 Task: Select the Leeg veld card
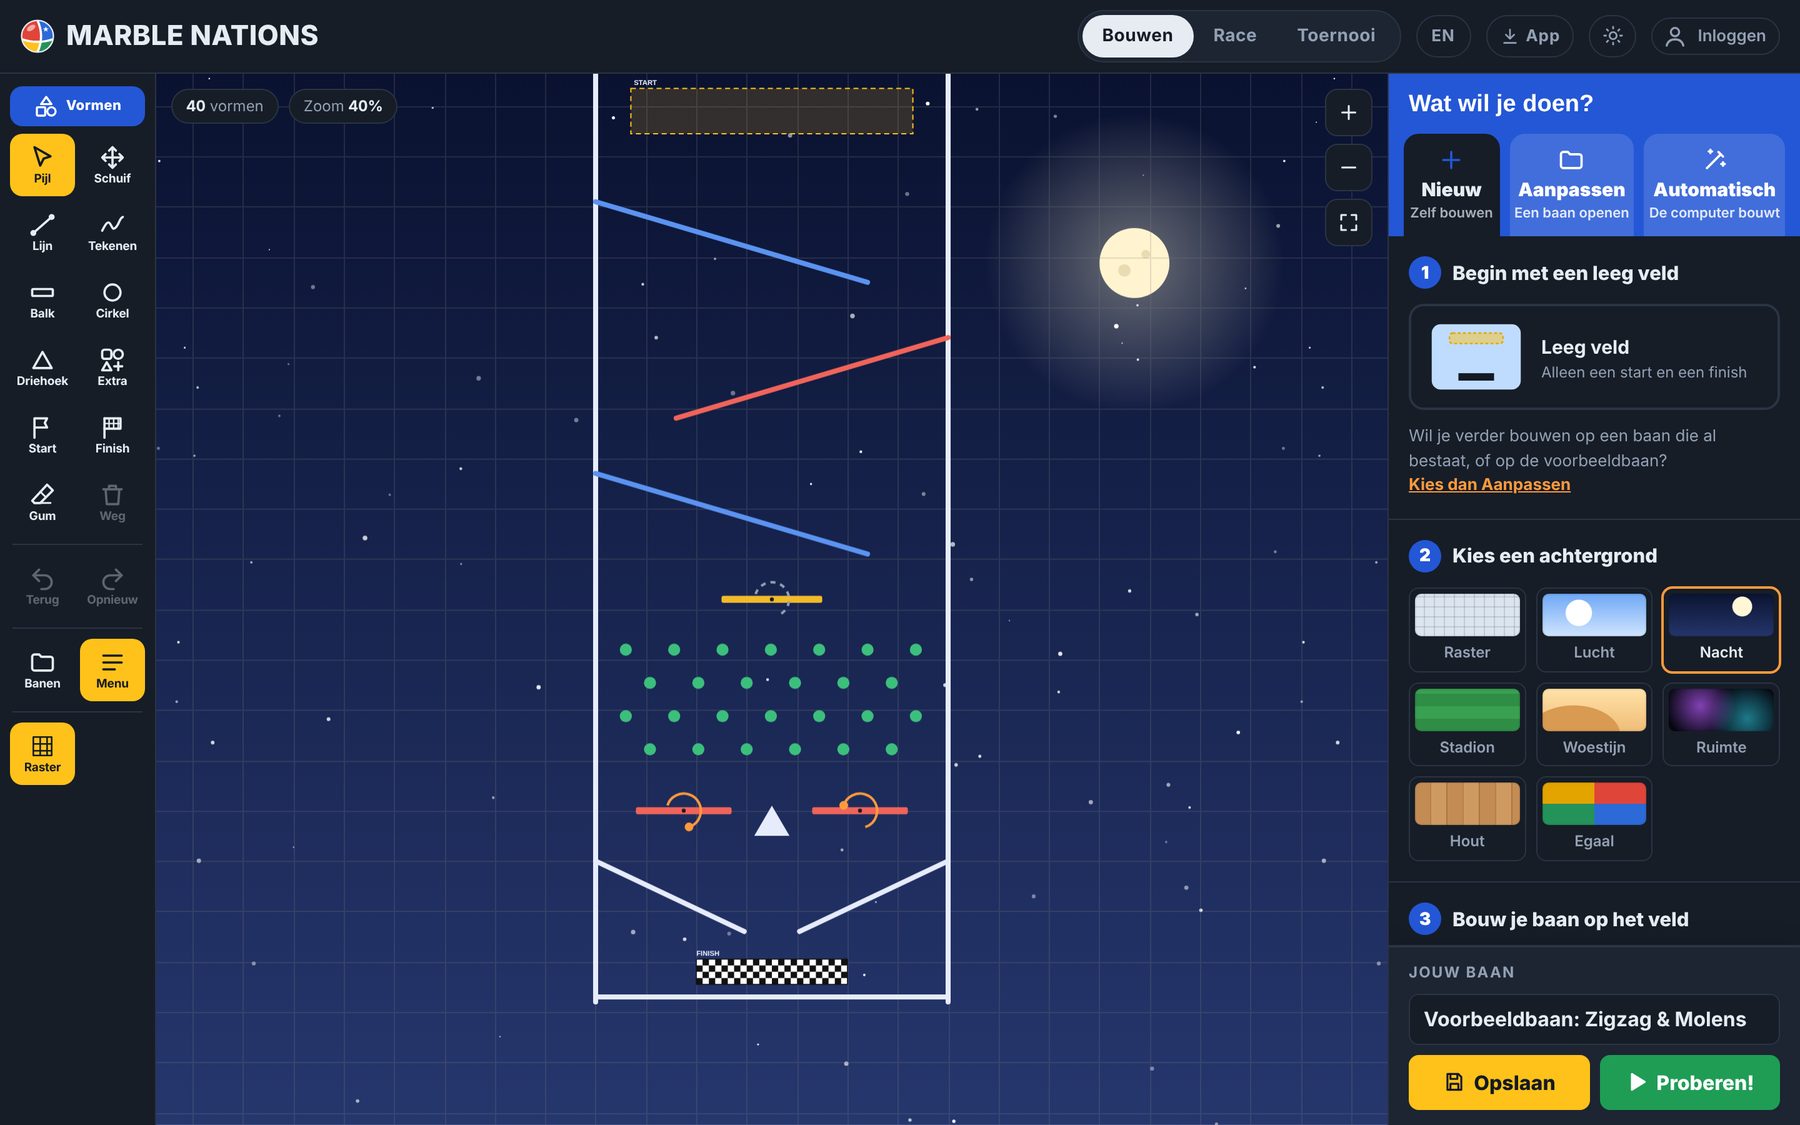[1594, 357]
